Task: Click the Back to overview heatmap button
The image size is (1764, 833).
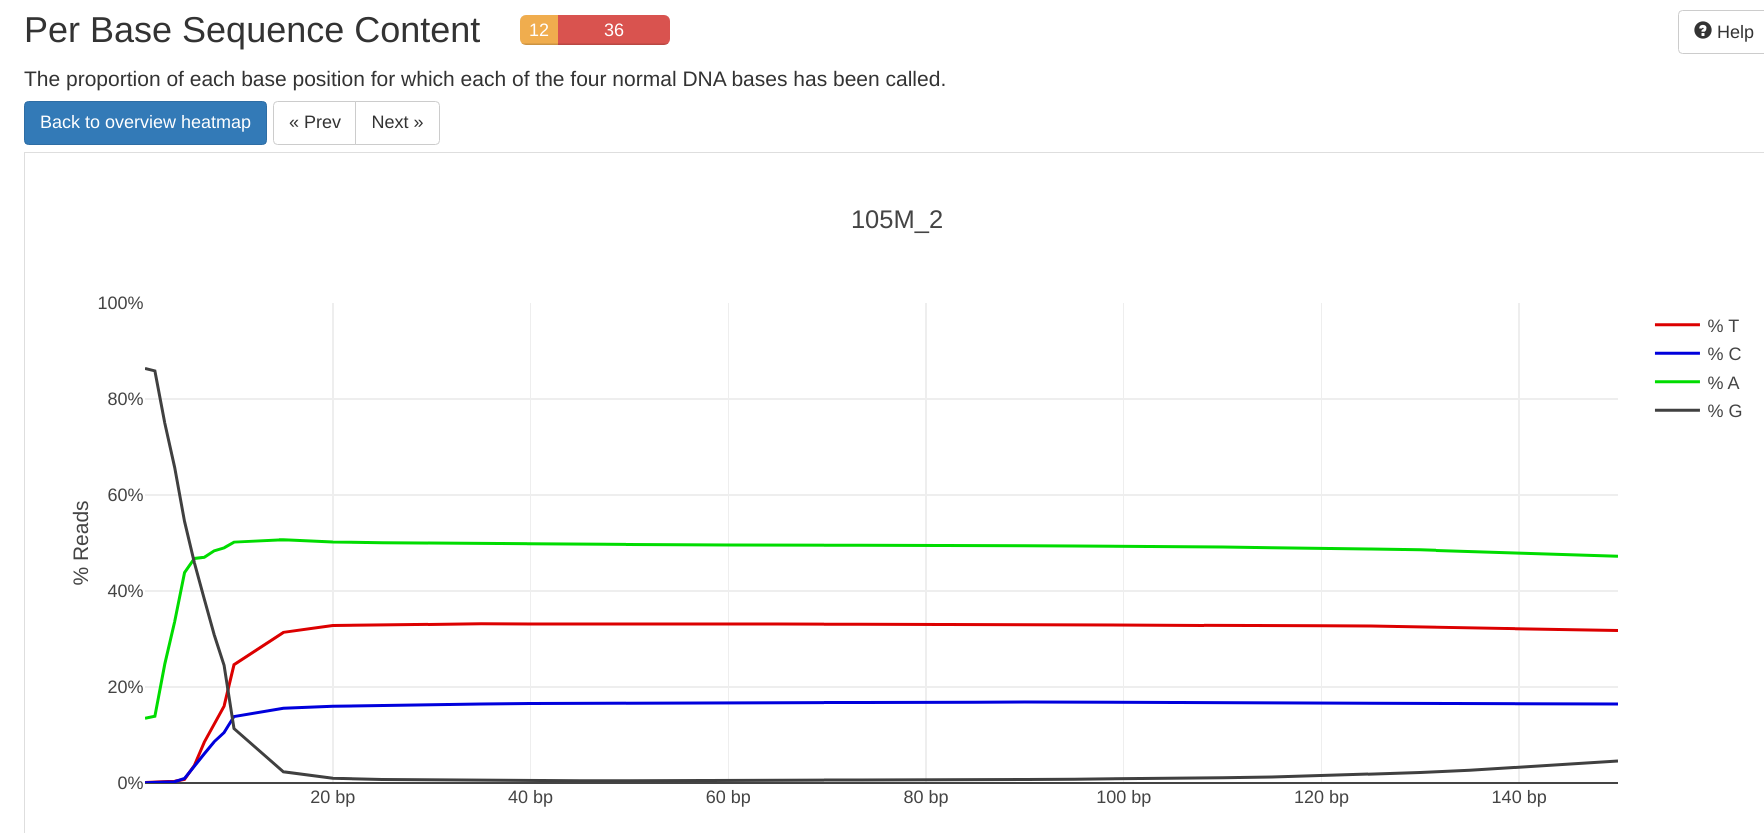Action: pos(145,122)
